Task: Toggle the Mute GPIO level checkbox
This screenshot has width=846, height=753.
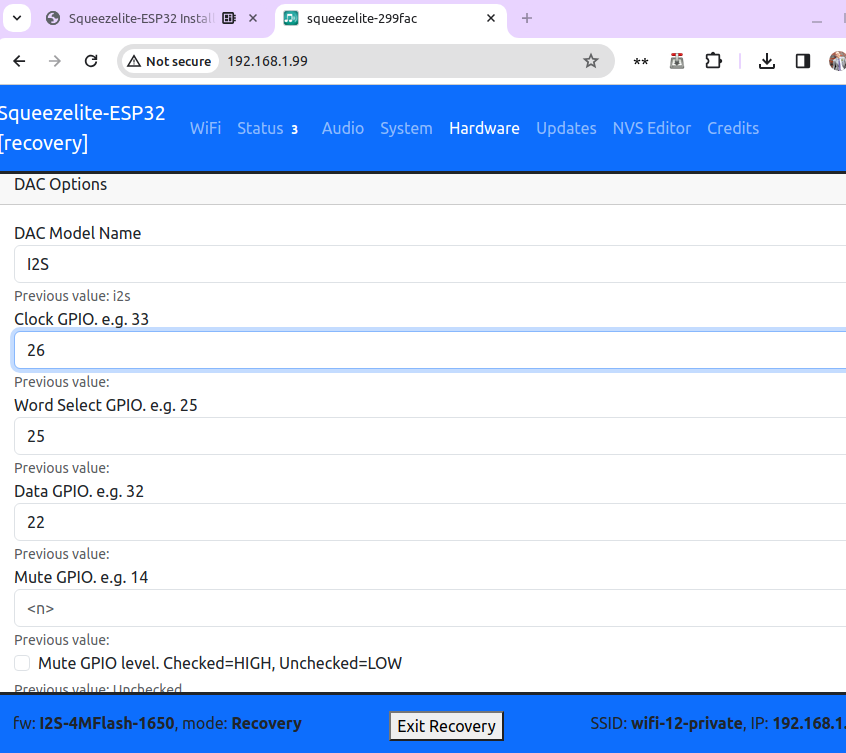Action: point(22,663)
